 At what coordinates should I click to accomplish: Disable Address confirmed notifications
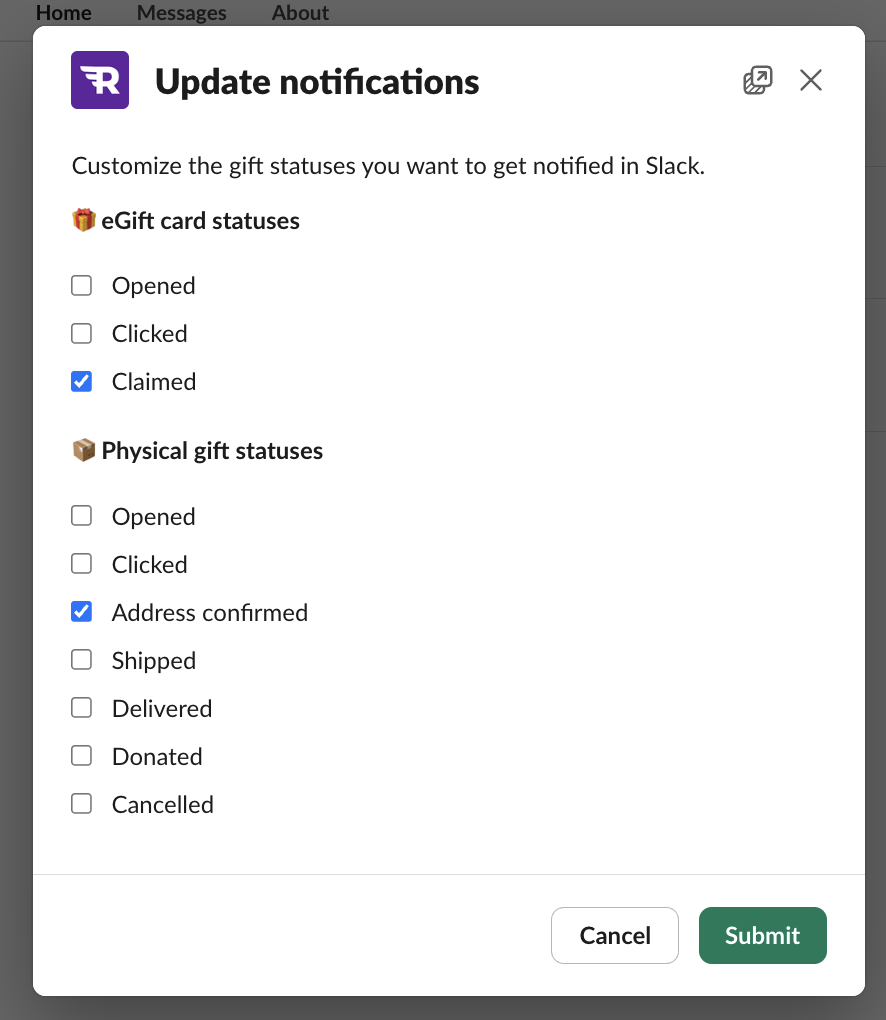(x=81, y=611)
